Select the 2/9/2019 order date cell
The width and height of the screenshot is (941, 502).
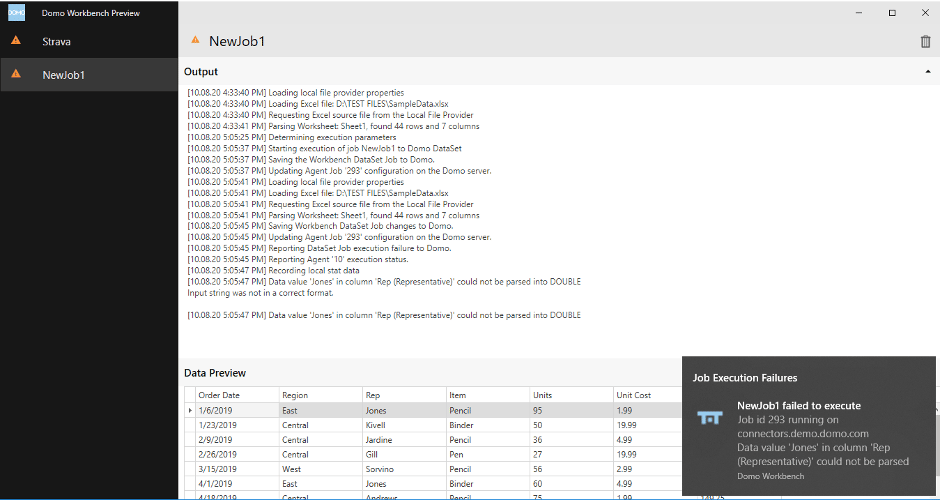(238, 440)
